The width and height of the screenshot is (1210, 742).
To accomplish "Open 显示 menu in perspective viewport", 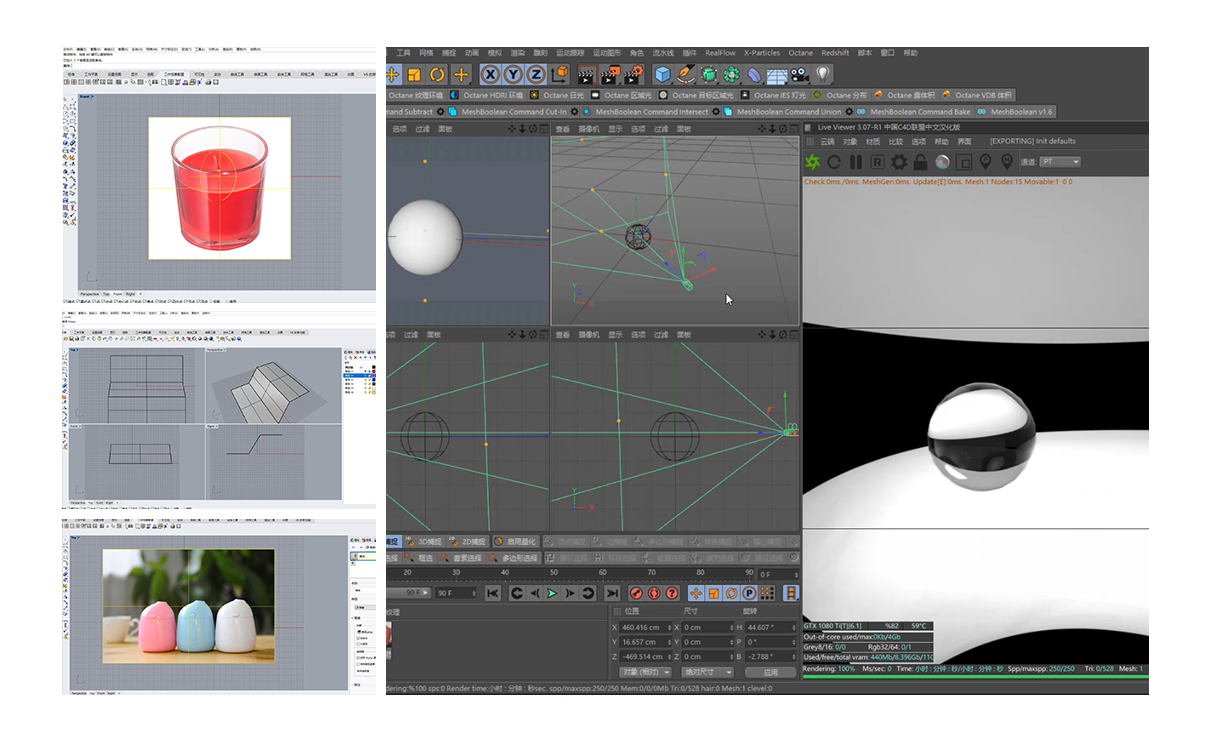I will point(615,129).
